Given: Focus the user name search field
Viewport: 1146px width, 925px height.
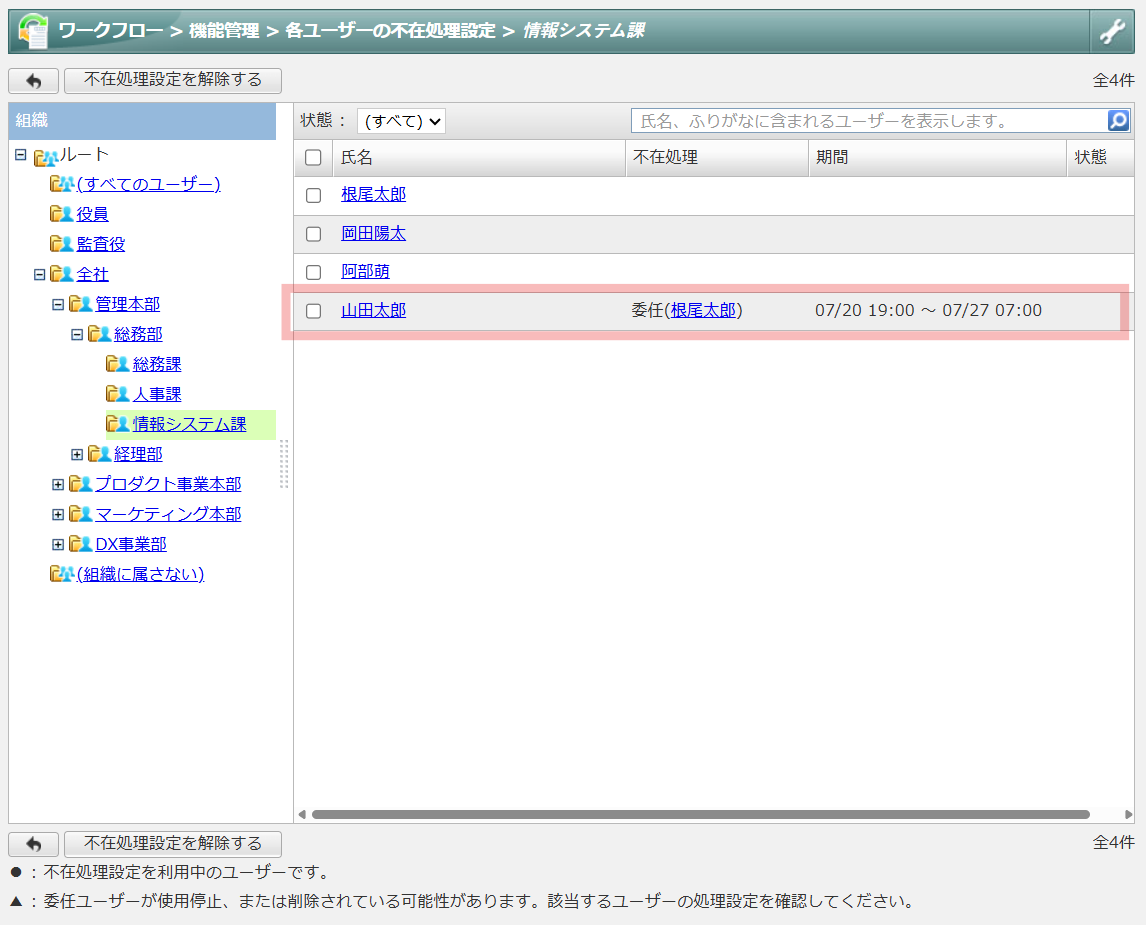Looking at the screenshot, I should coord(870,121).
